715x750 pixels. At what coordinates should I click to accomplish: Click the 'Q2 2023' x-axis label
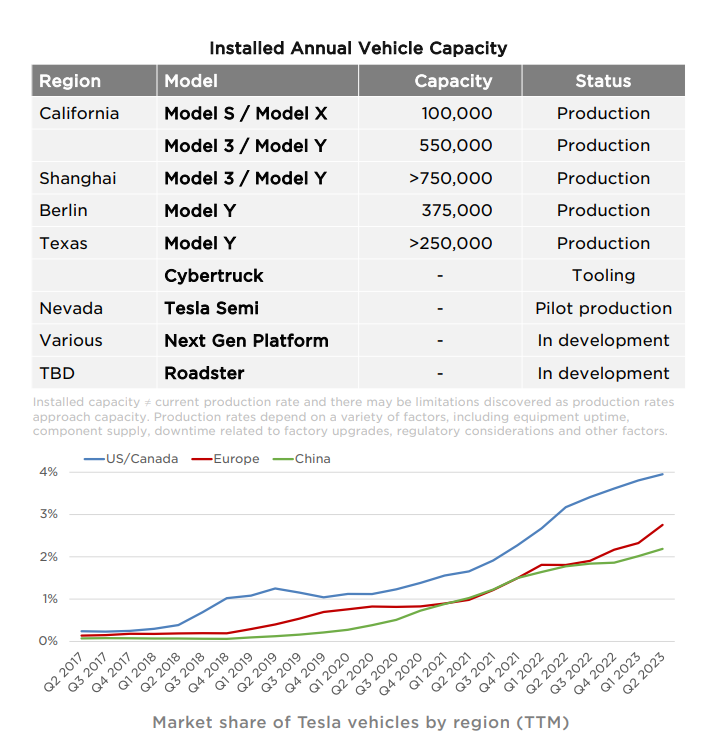pyautogui.click(x=643, y=672)
